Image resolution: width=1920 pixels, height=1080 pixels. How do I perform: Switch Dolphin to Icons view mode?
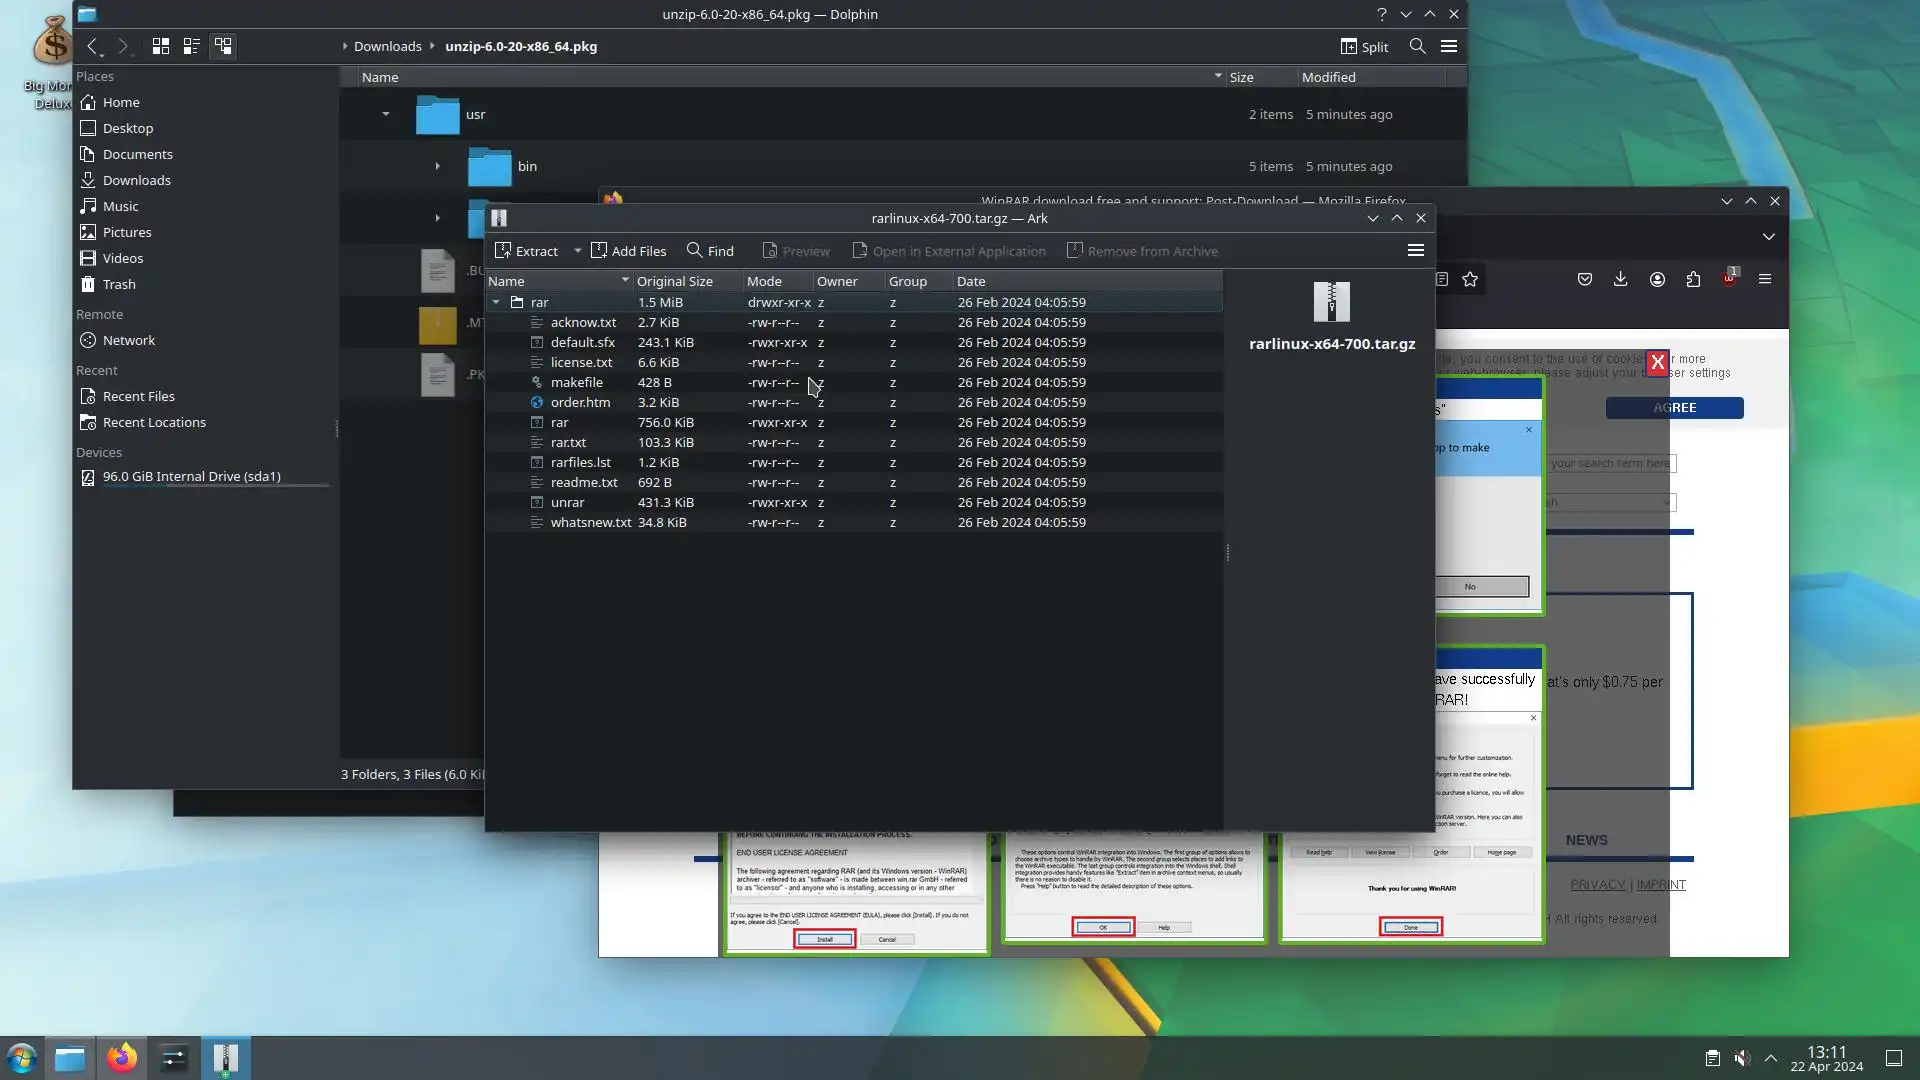click(160, 46)
